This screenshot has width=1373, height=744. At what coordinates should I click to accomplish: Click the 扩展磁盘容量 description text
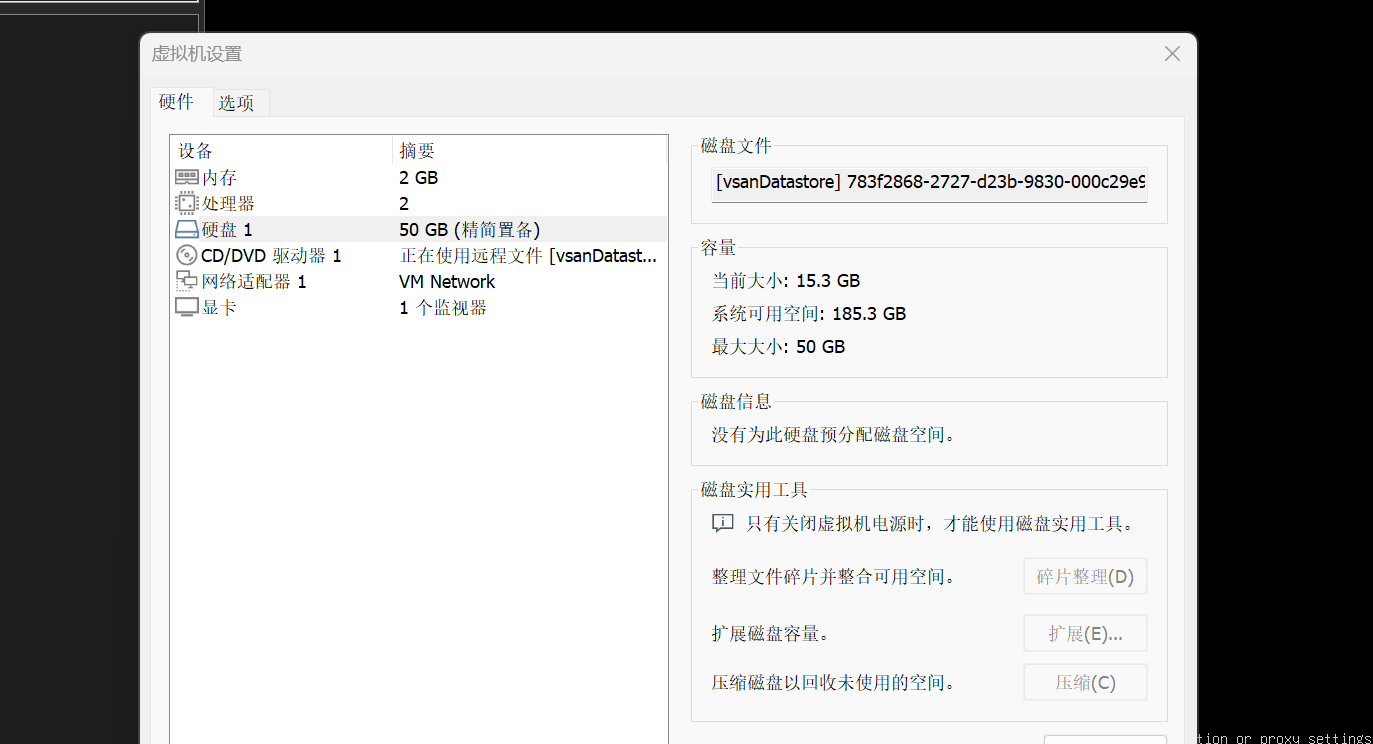click(770, 633)
